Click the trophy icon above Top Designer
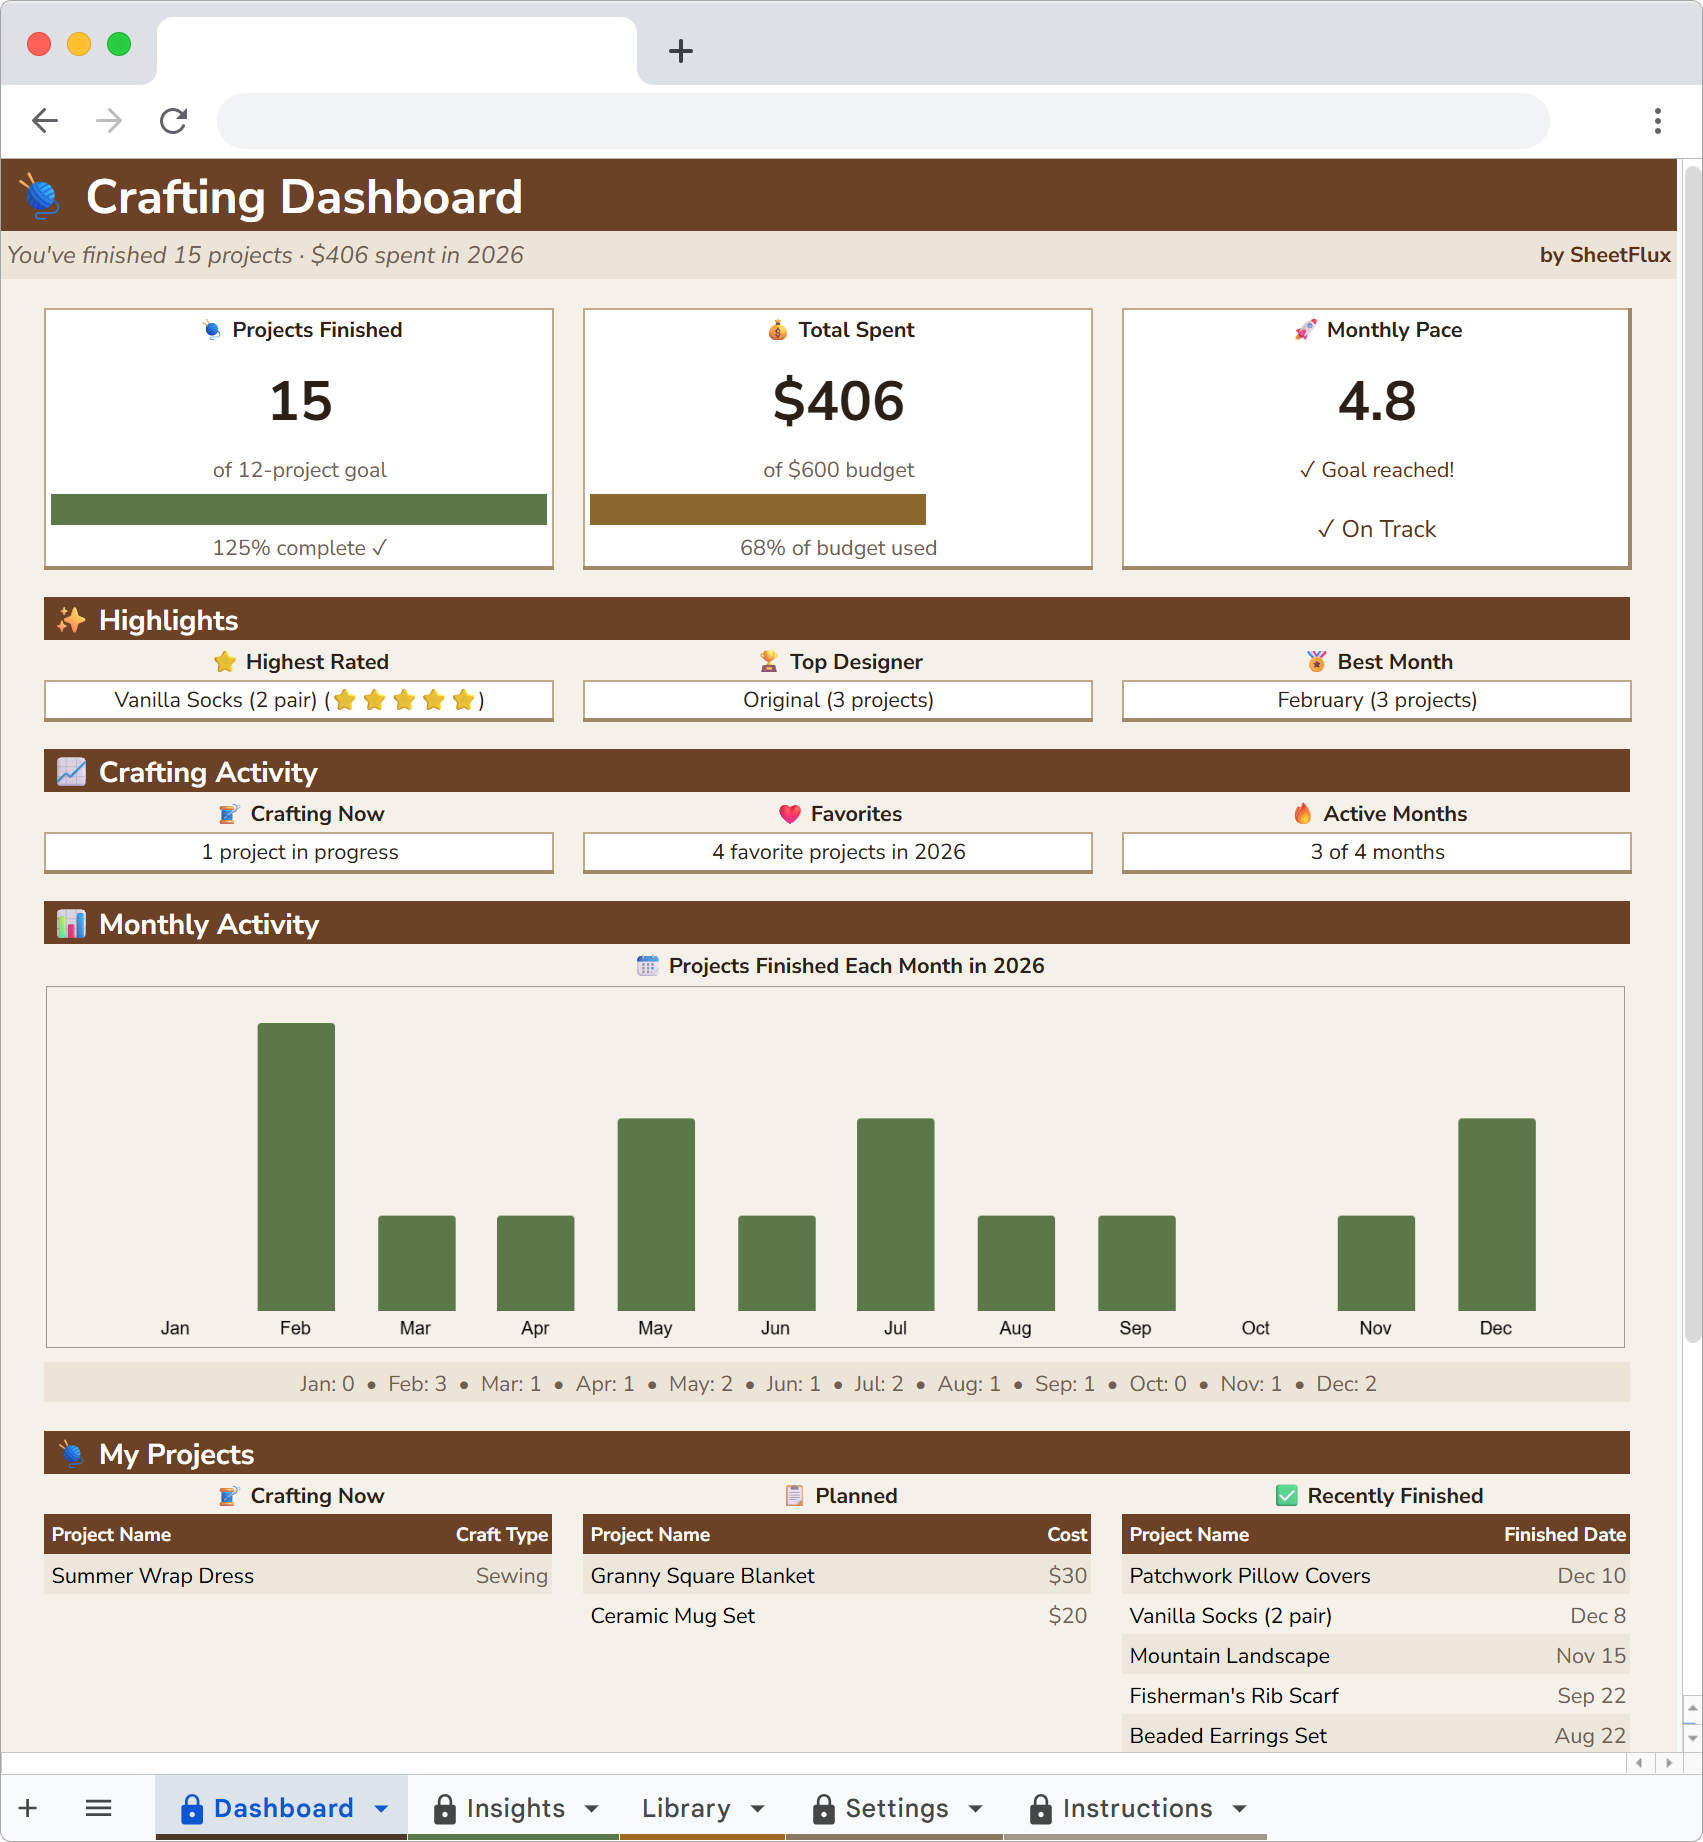 (x=767, y=661)
